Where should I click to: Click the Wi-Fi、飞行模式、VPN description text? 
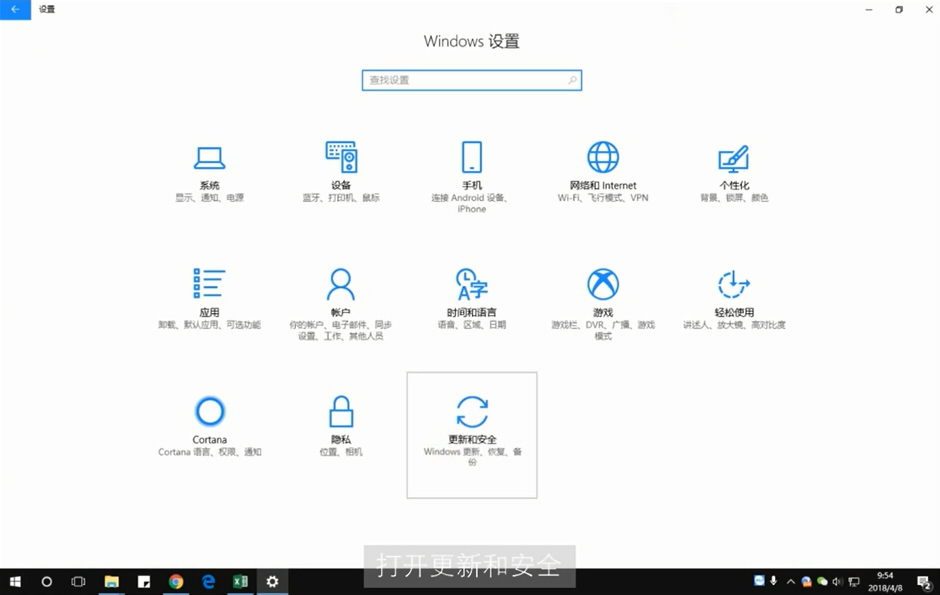(x=602, y=198)
